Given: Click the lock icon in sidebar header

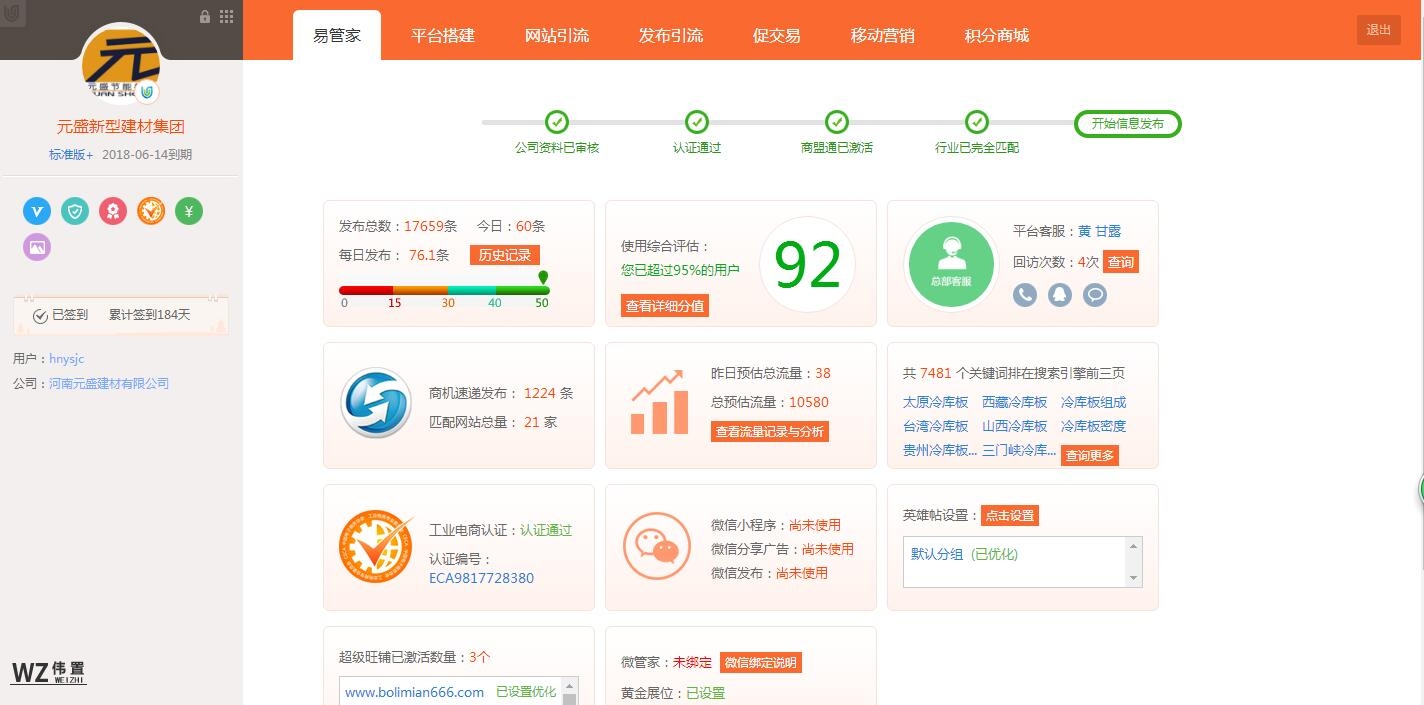Looking at the screenshot, I should coord(205,16).
